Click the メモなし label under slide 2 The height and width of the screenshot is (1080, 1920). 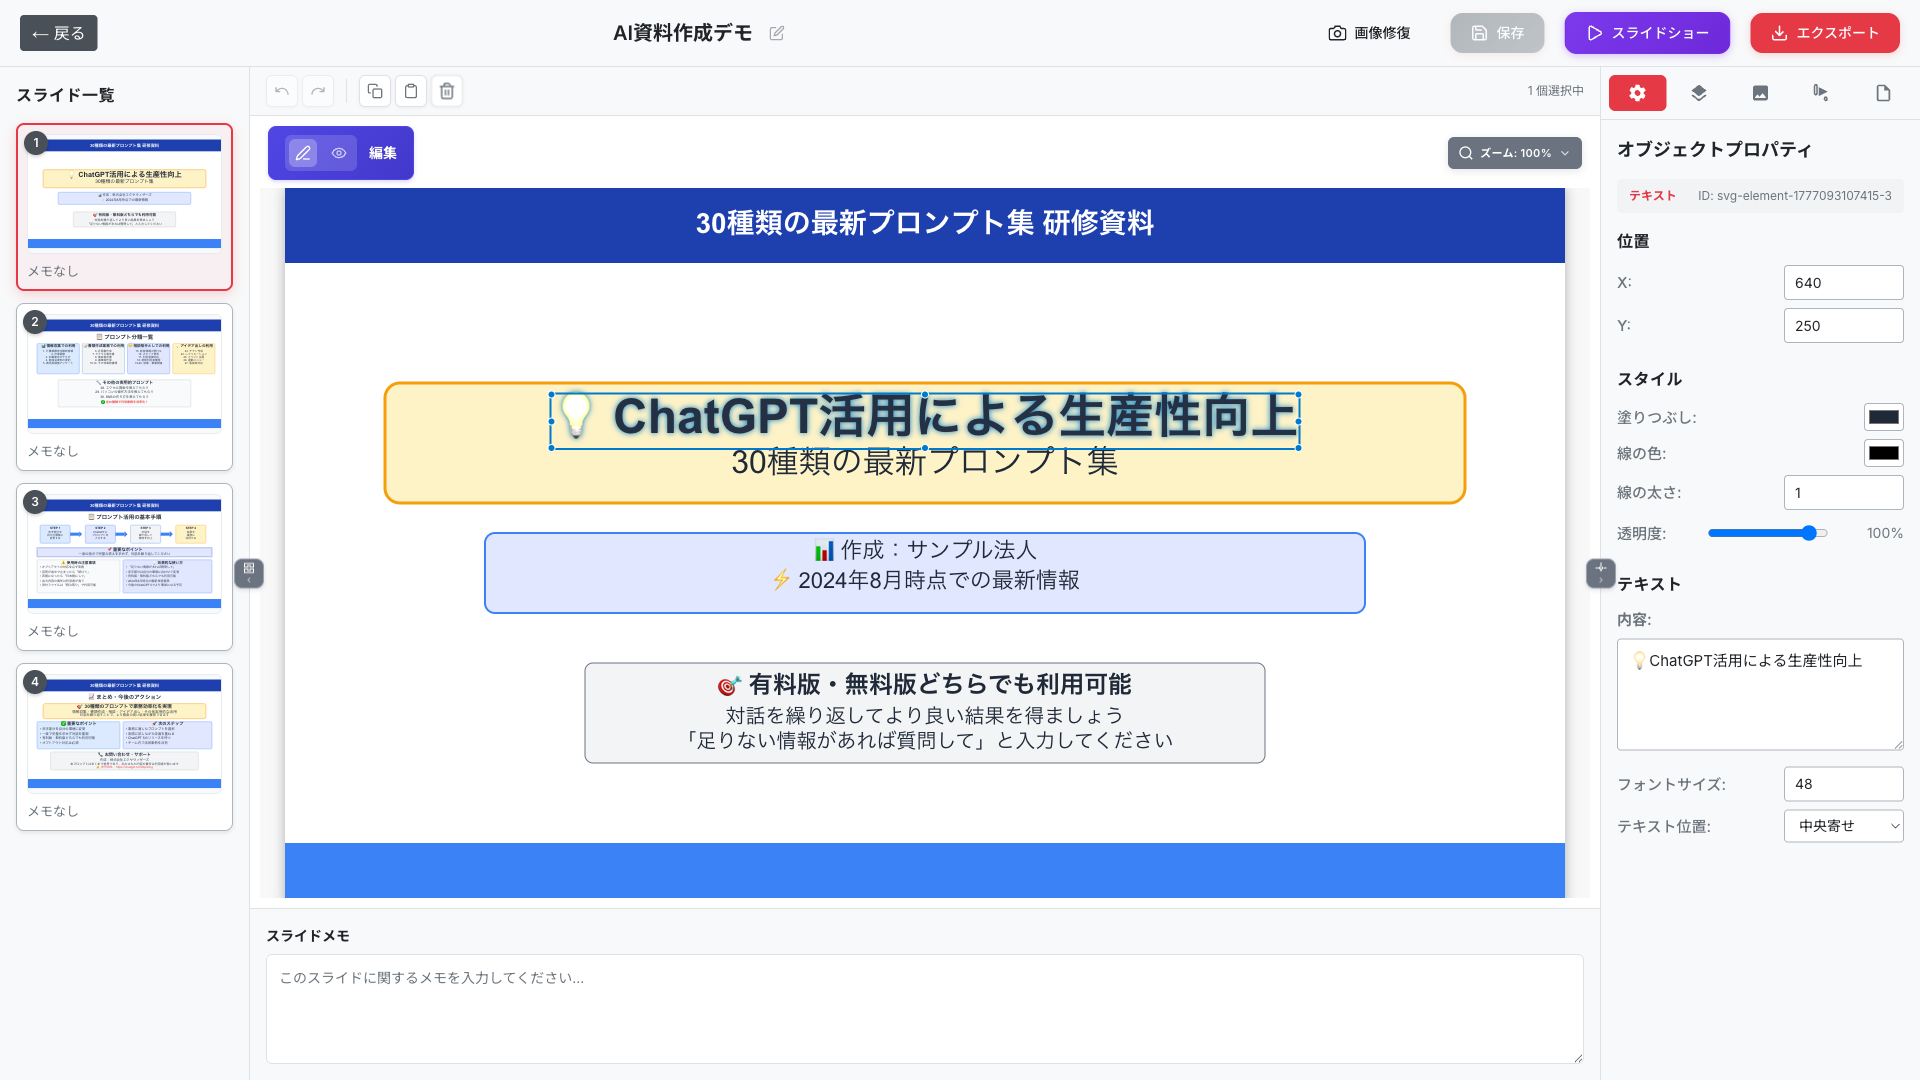click(x=53, y=451)
